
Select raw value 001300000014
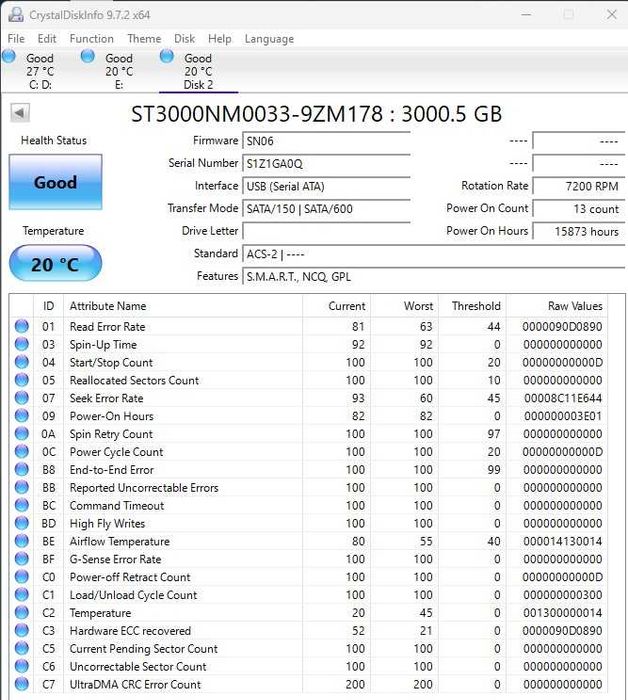click(x=563, y=613)
